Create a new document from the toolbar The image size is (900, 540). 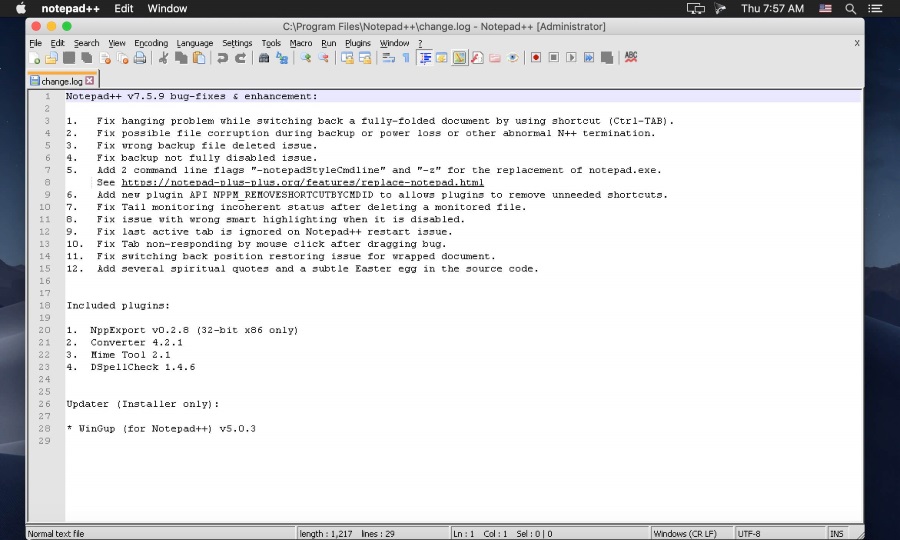point(34,58)
